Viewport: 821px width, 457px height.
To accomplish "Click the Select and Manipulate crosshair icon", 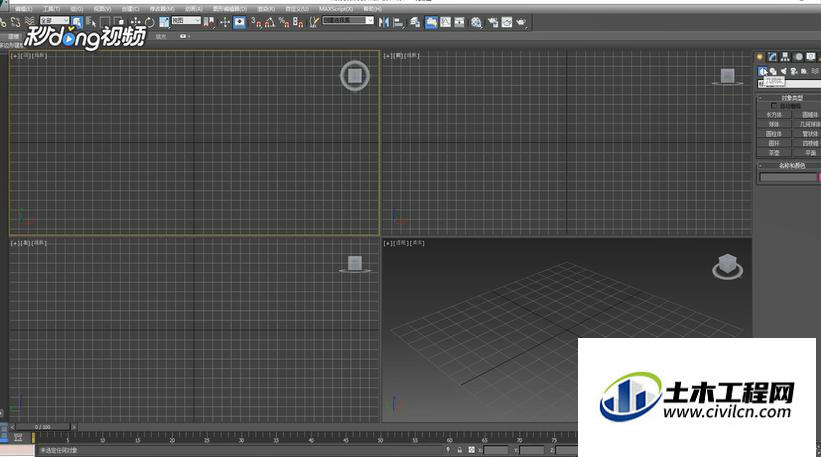I will tap(225, 22).
